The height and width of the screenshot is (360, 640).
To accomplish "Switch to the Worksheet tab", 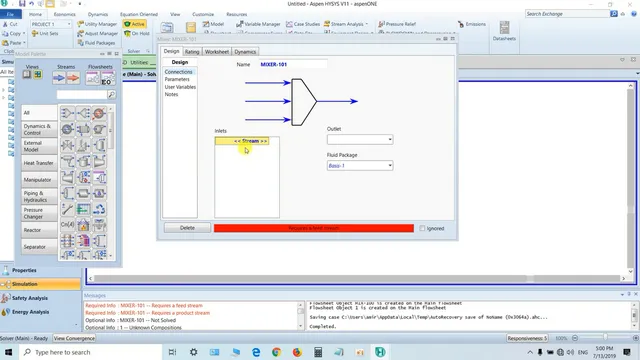I will tap(217, 52).
